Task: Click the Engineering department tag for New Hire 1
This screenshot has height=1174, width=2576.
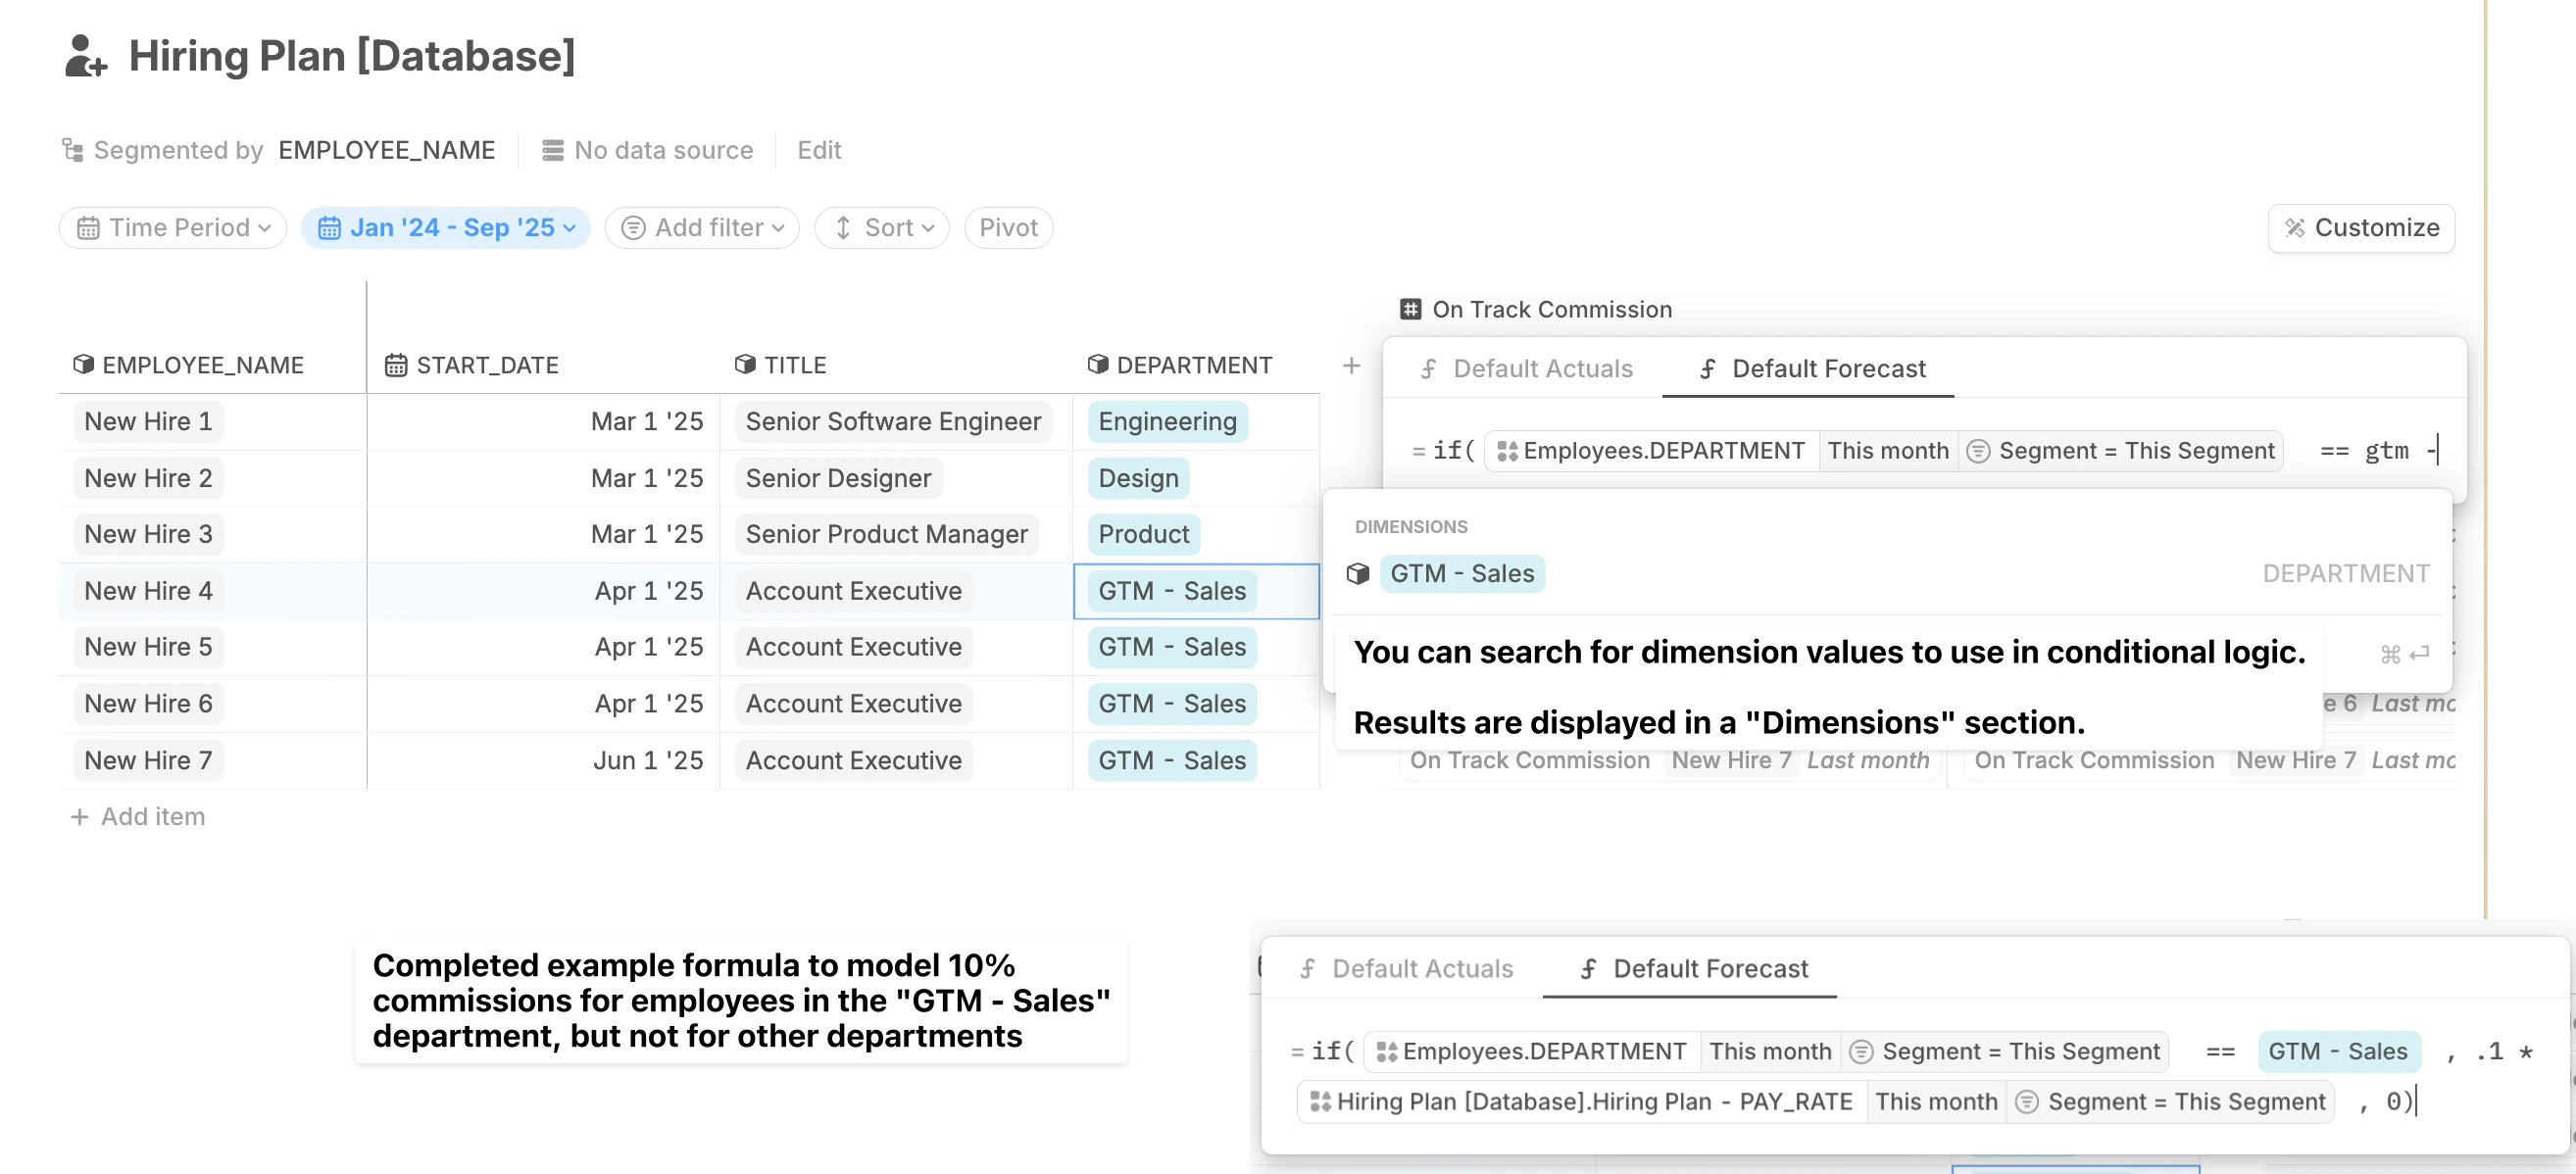Action: pos(1166,421)
